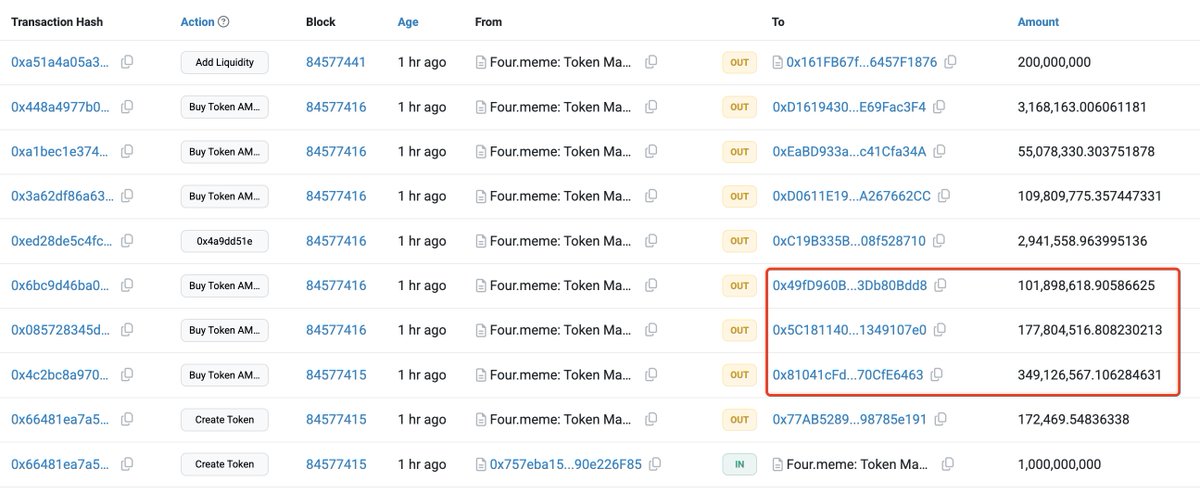Open transaction 0x448a4977b0 details
This screenshot has width=1200, height=494.
pyautogui.click(x=61, y=107)
